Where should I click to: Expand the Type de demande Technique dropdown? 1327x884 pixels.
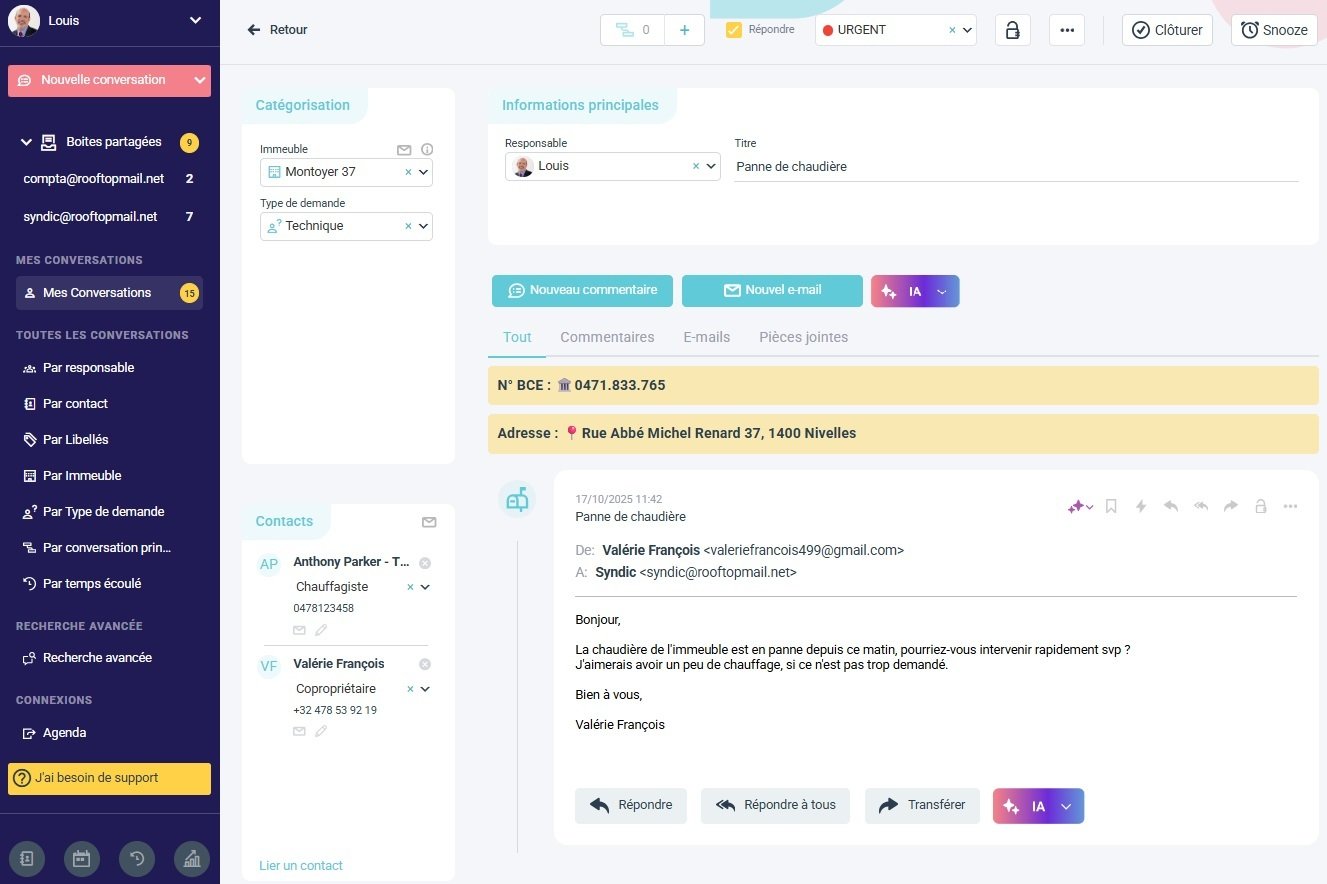click(x=424, y=227)
